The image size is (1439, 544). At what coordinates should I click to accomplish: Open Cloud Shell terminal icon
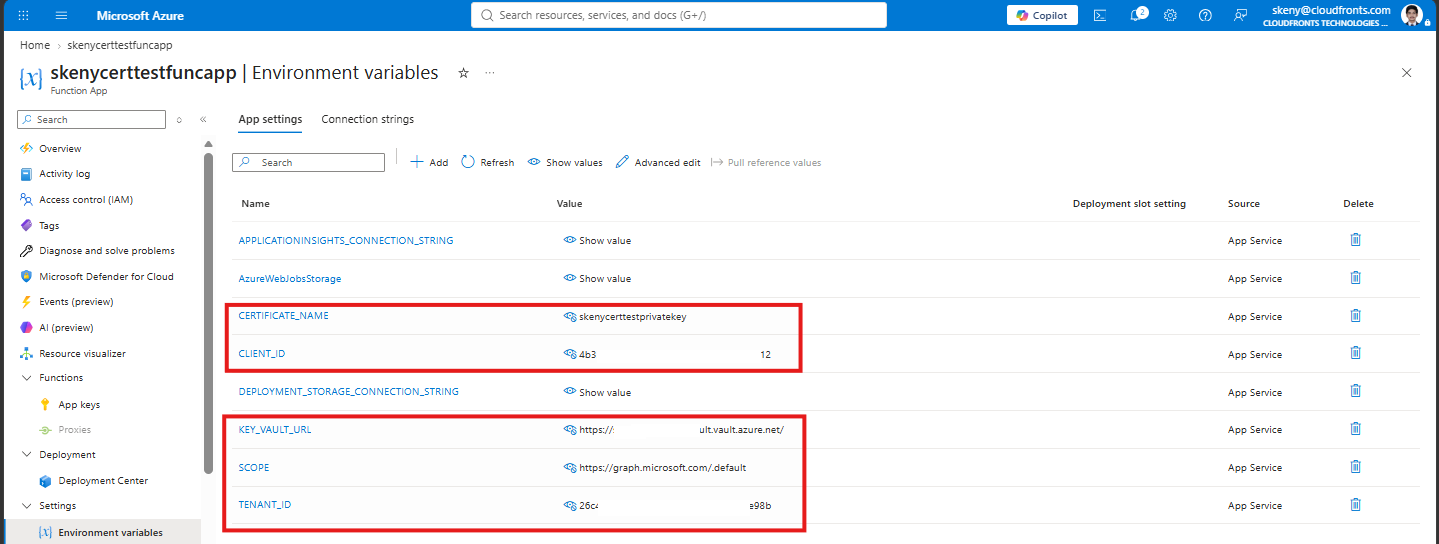[1100, 15]
